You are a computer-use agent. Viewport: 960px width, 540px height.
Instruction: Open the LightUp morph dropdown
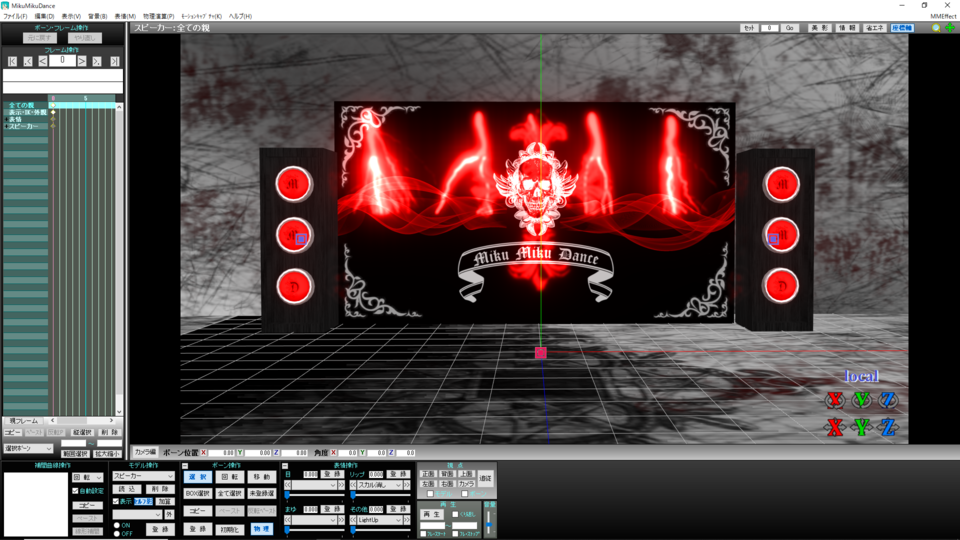pyautogui.click(x=380, y=520)
